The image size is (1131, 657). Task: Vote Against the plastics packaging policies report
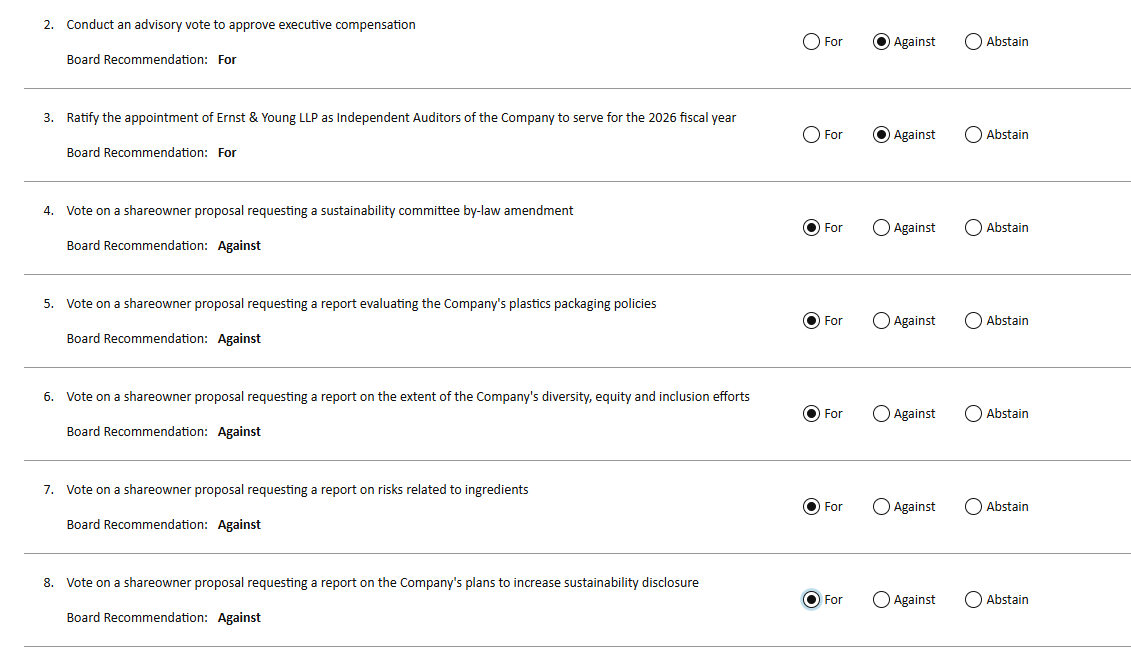click(882, 321)
